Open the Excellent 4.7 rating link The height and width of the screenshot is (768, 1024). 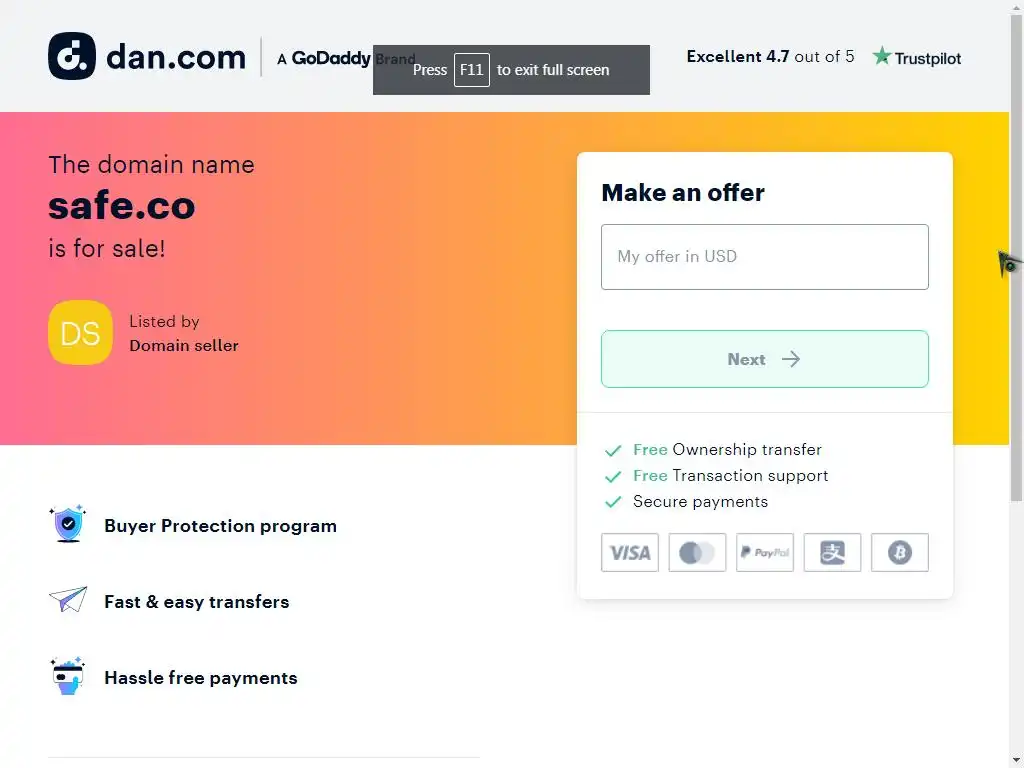pyautogui.click(x=770, y=57)
